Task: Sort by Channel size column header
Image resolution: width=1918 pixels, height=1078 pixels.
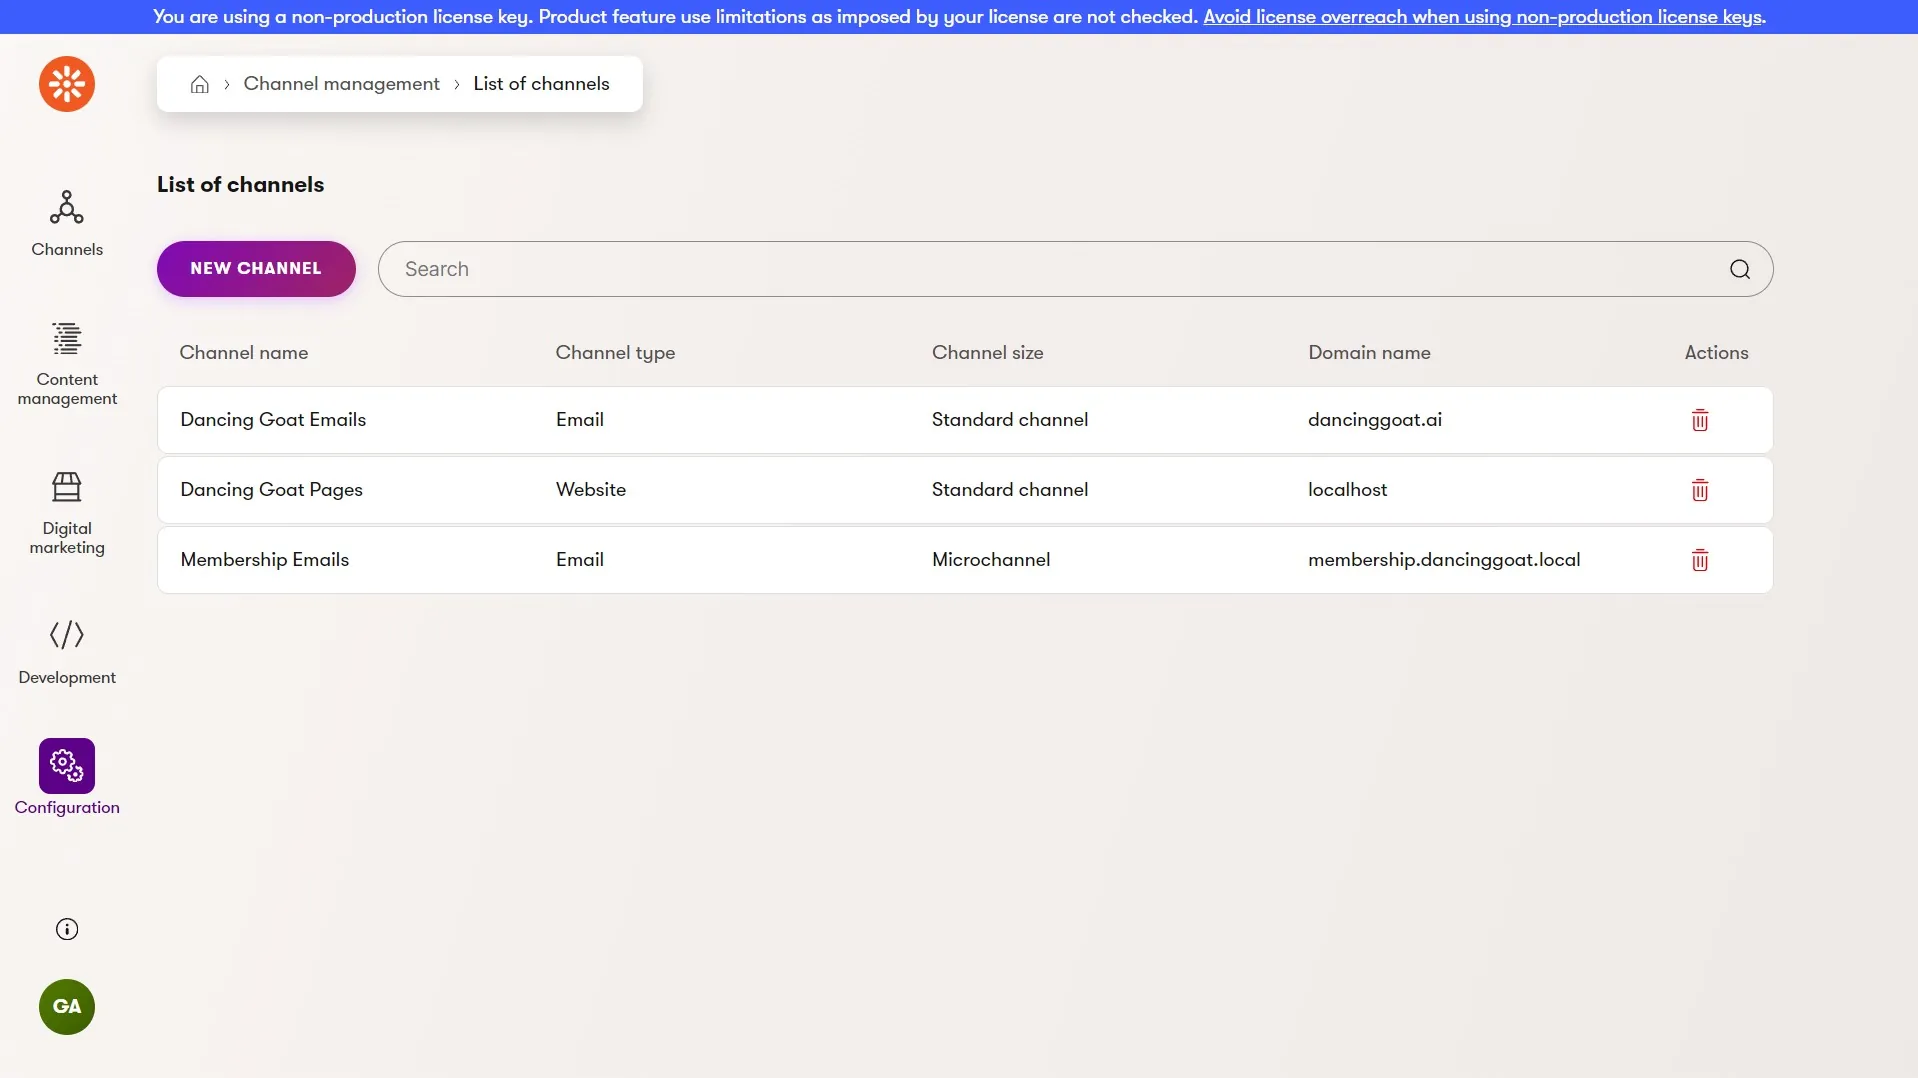Action: point(987,353)
